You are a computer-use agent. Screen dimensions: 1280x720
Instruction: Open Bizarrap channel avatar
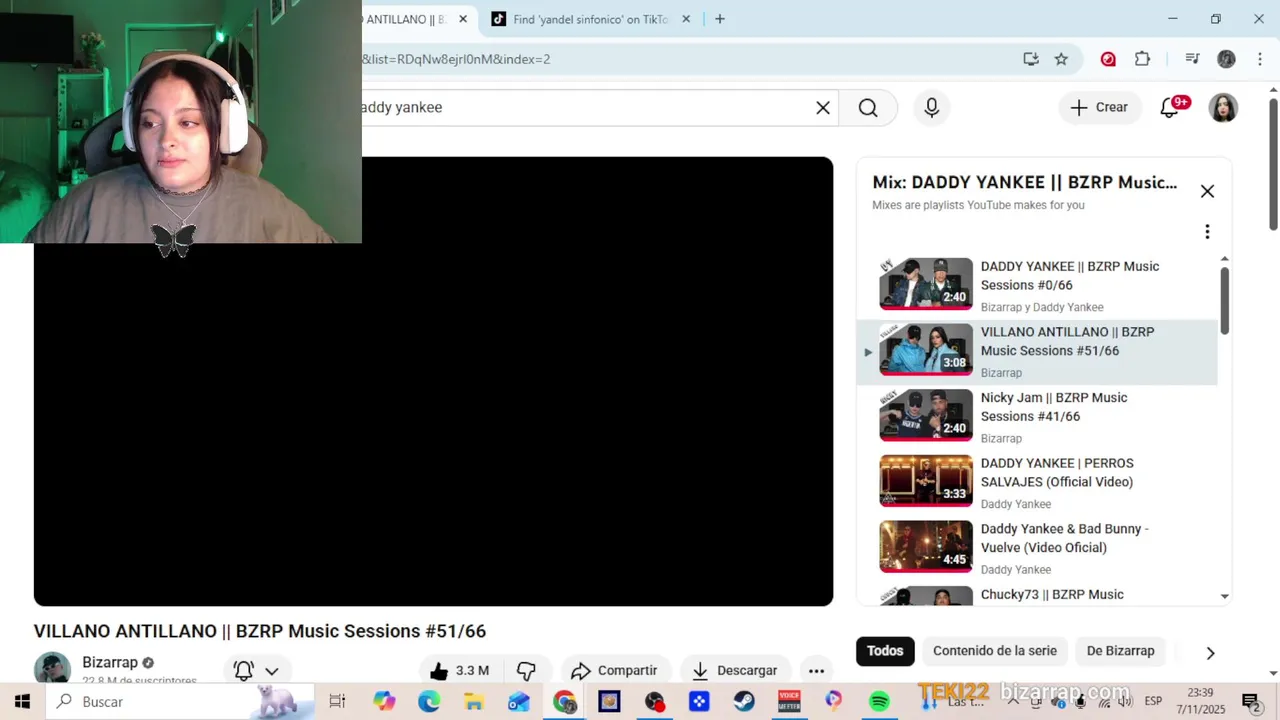(52, 668)
